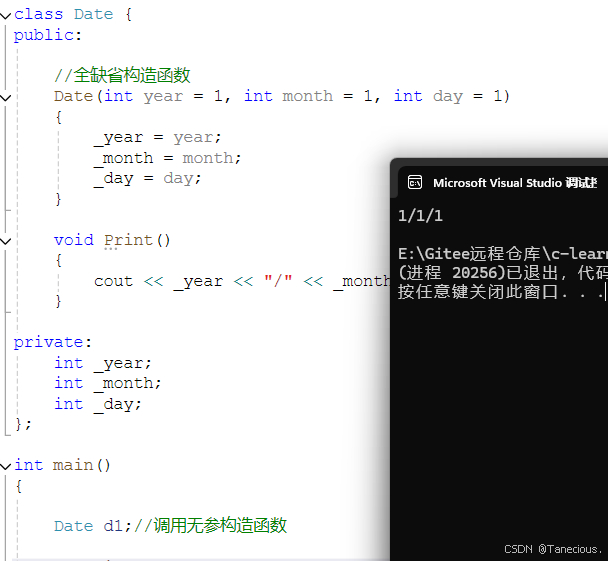Collapse the int main() function block
Screen dimensions: 608x561
[5, 466]
